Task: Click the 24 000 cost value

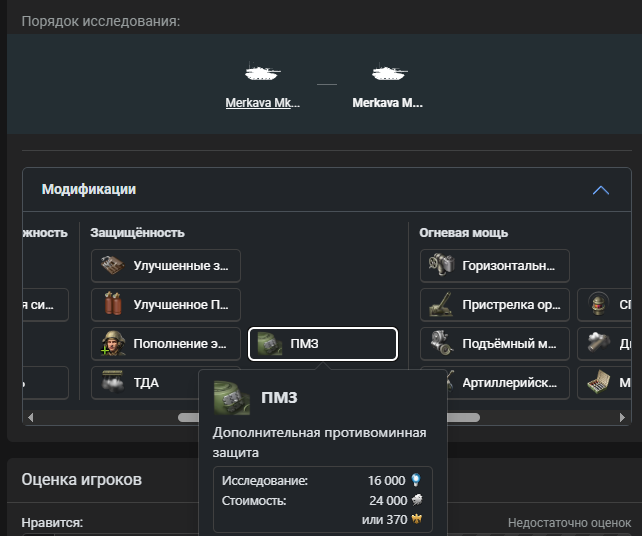Action: pyautogui.click(x=388, y=500)
